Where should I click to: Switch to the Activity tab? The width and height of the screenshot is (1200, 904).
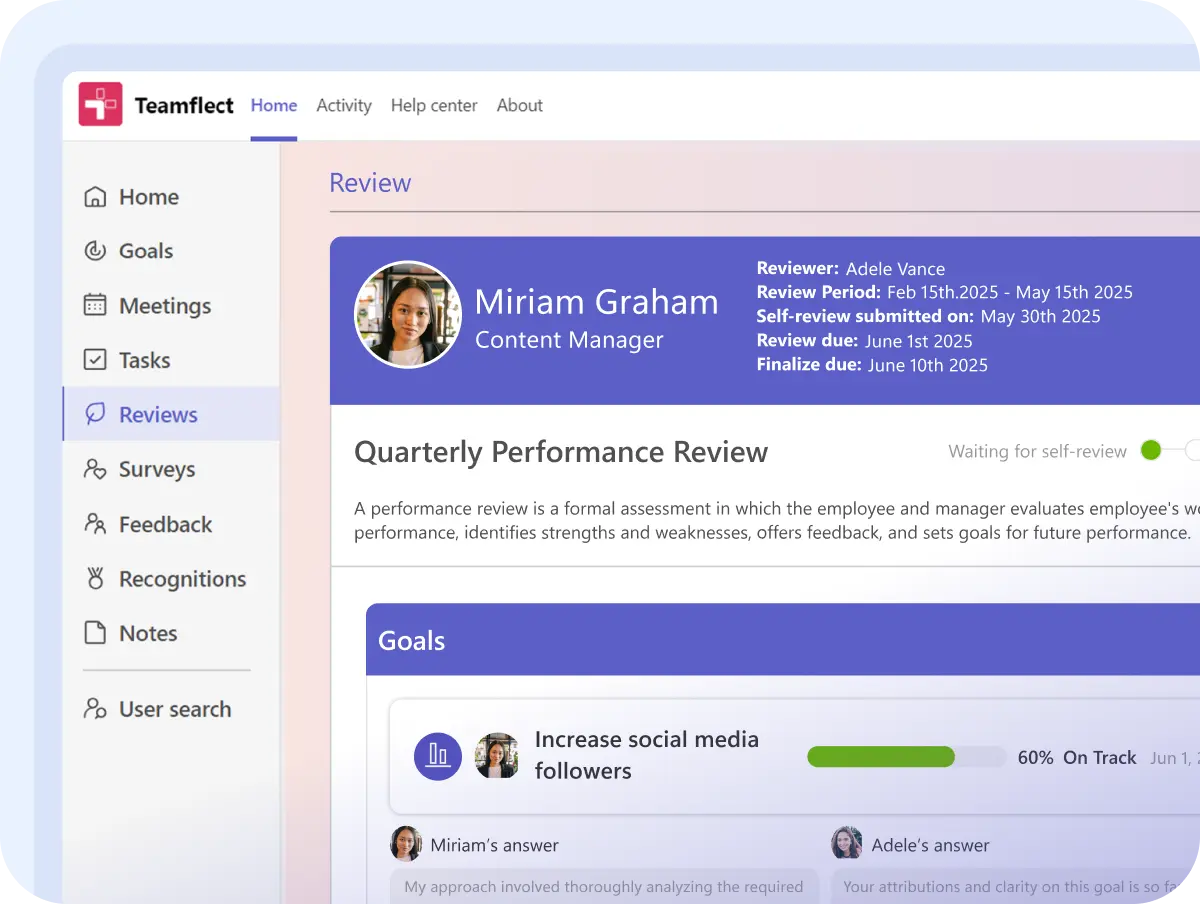[x=344, y=105]
